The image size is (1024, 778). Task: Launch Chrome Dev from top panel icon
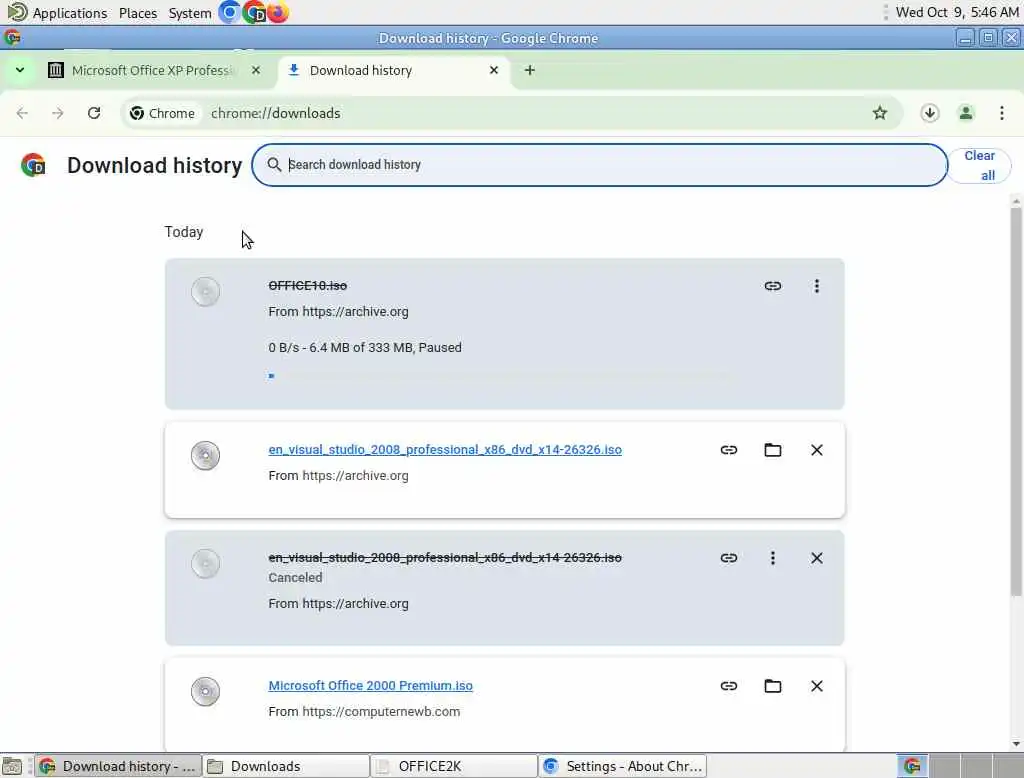point(253,12)
